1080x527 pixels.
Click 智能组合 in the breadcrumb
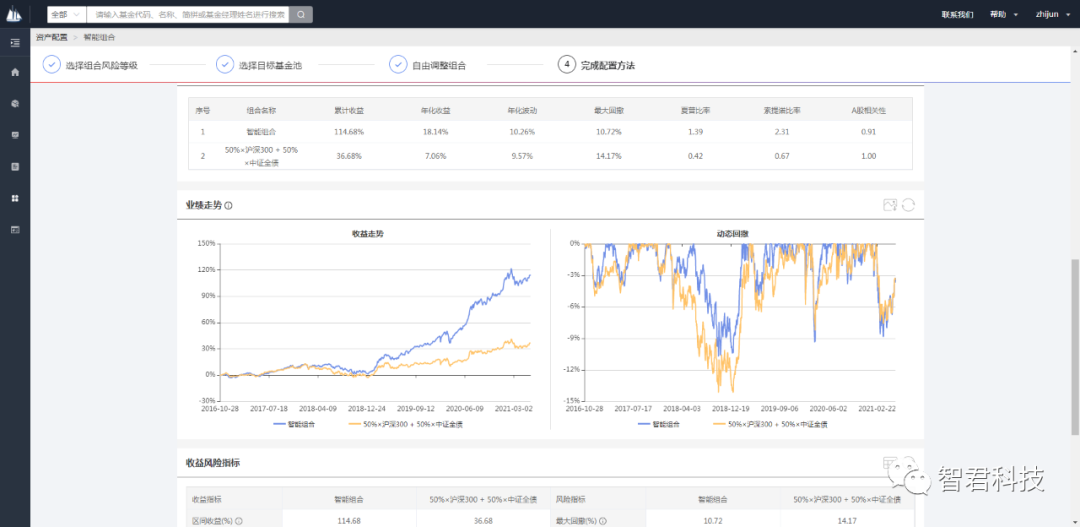(x=99, y=37)
